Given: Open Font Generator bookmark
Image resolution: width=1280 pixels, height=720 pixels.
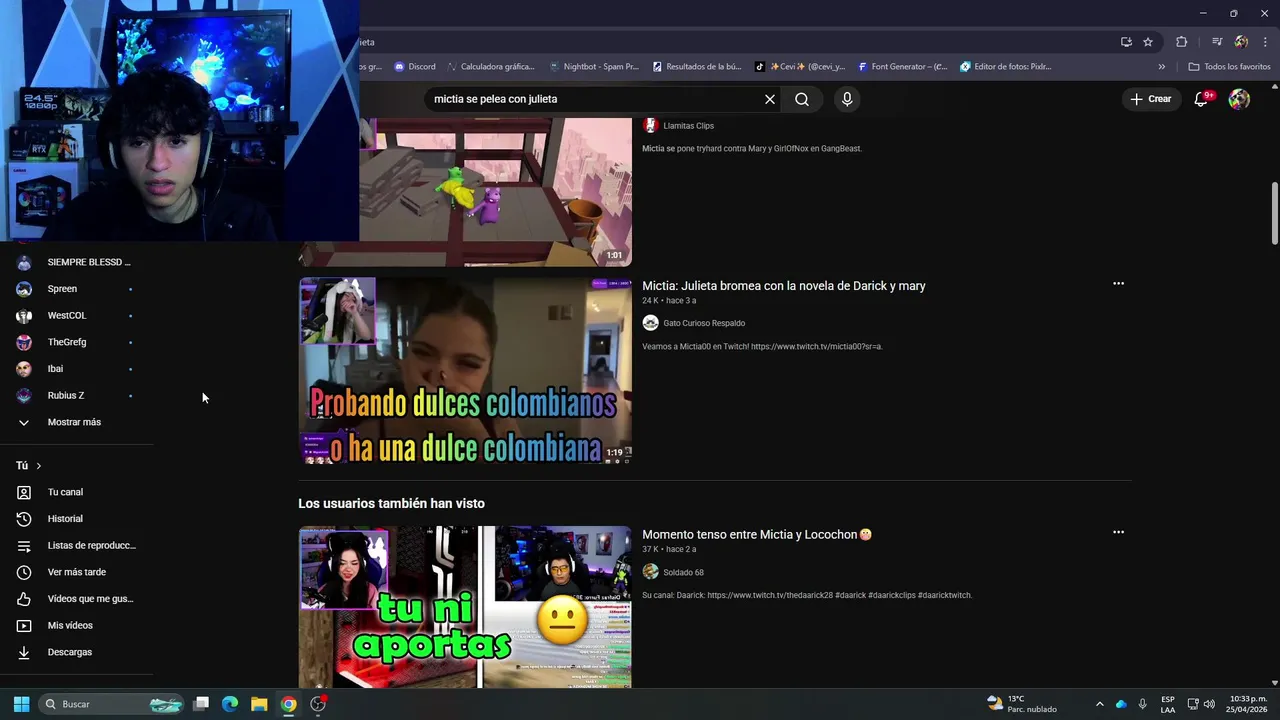Looking at the screenshot, I should (x=902, y=67).
